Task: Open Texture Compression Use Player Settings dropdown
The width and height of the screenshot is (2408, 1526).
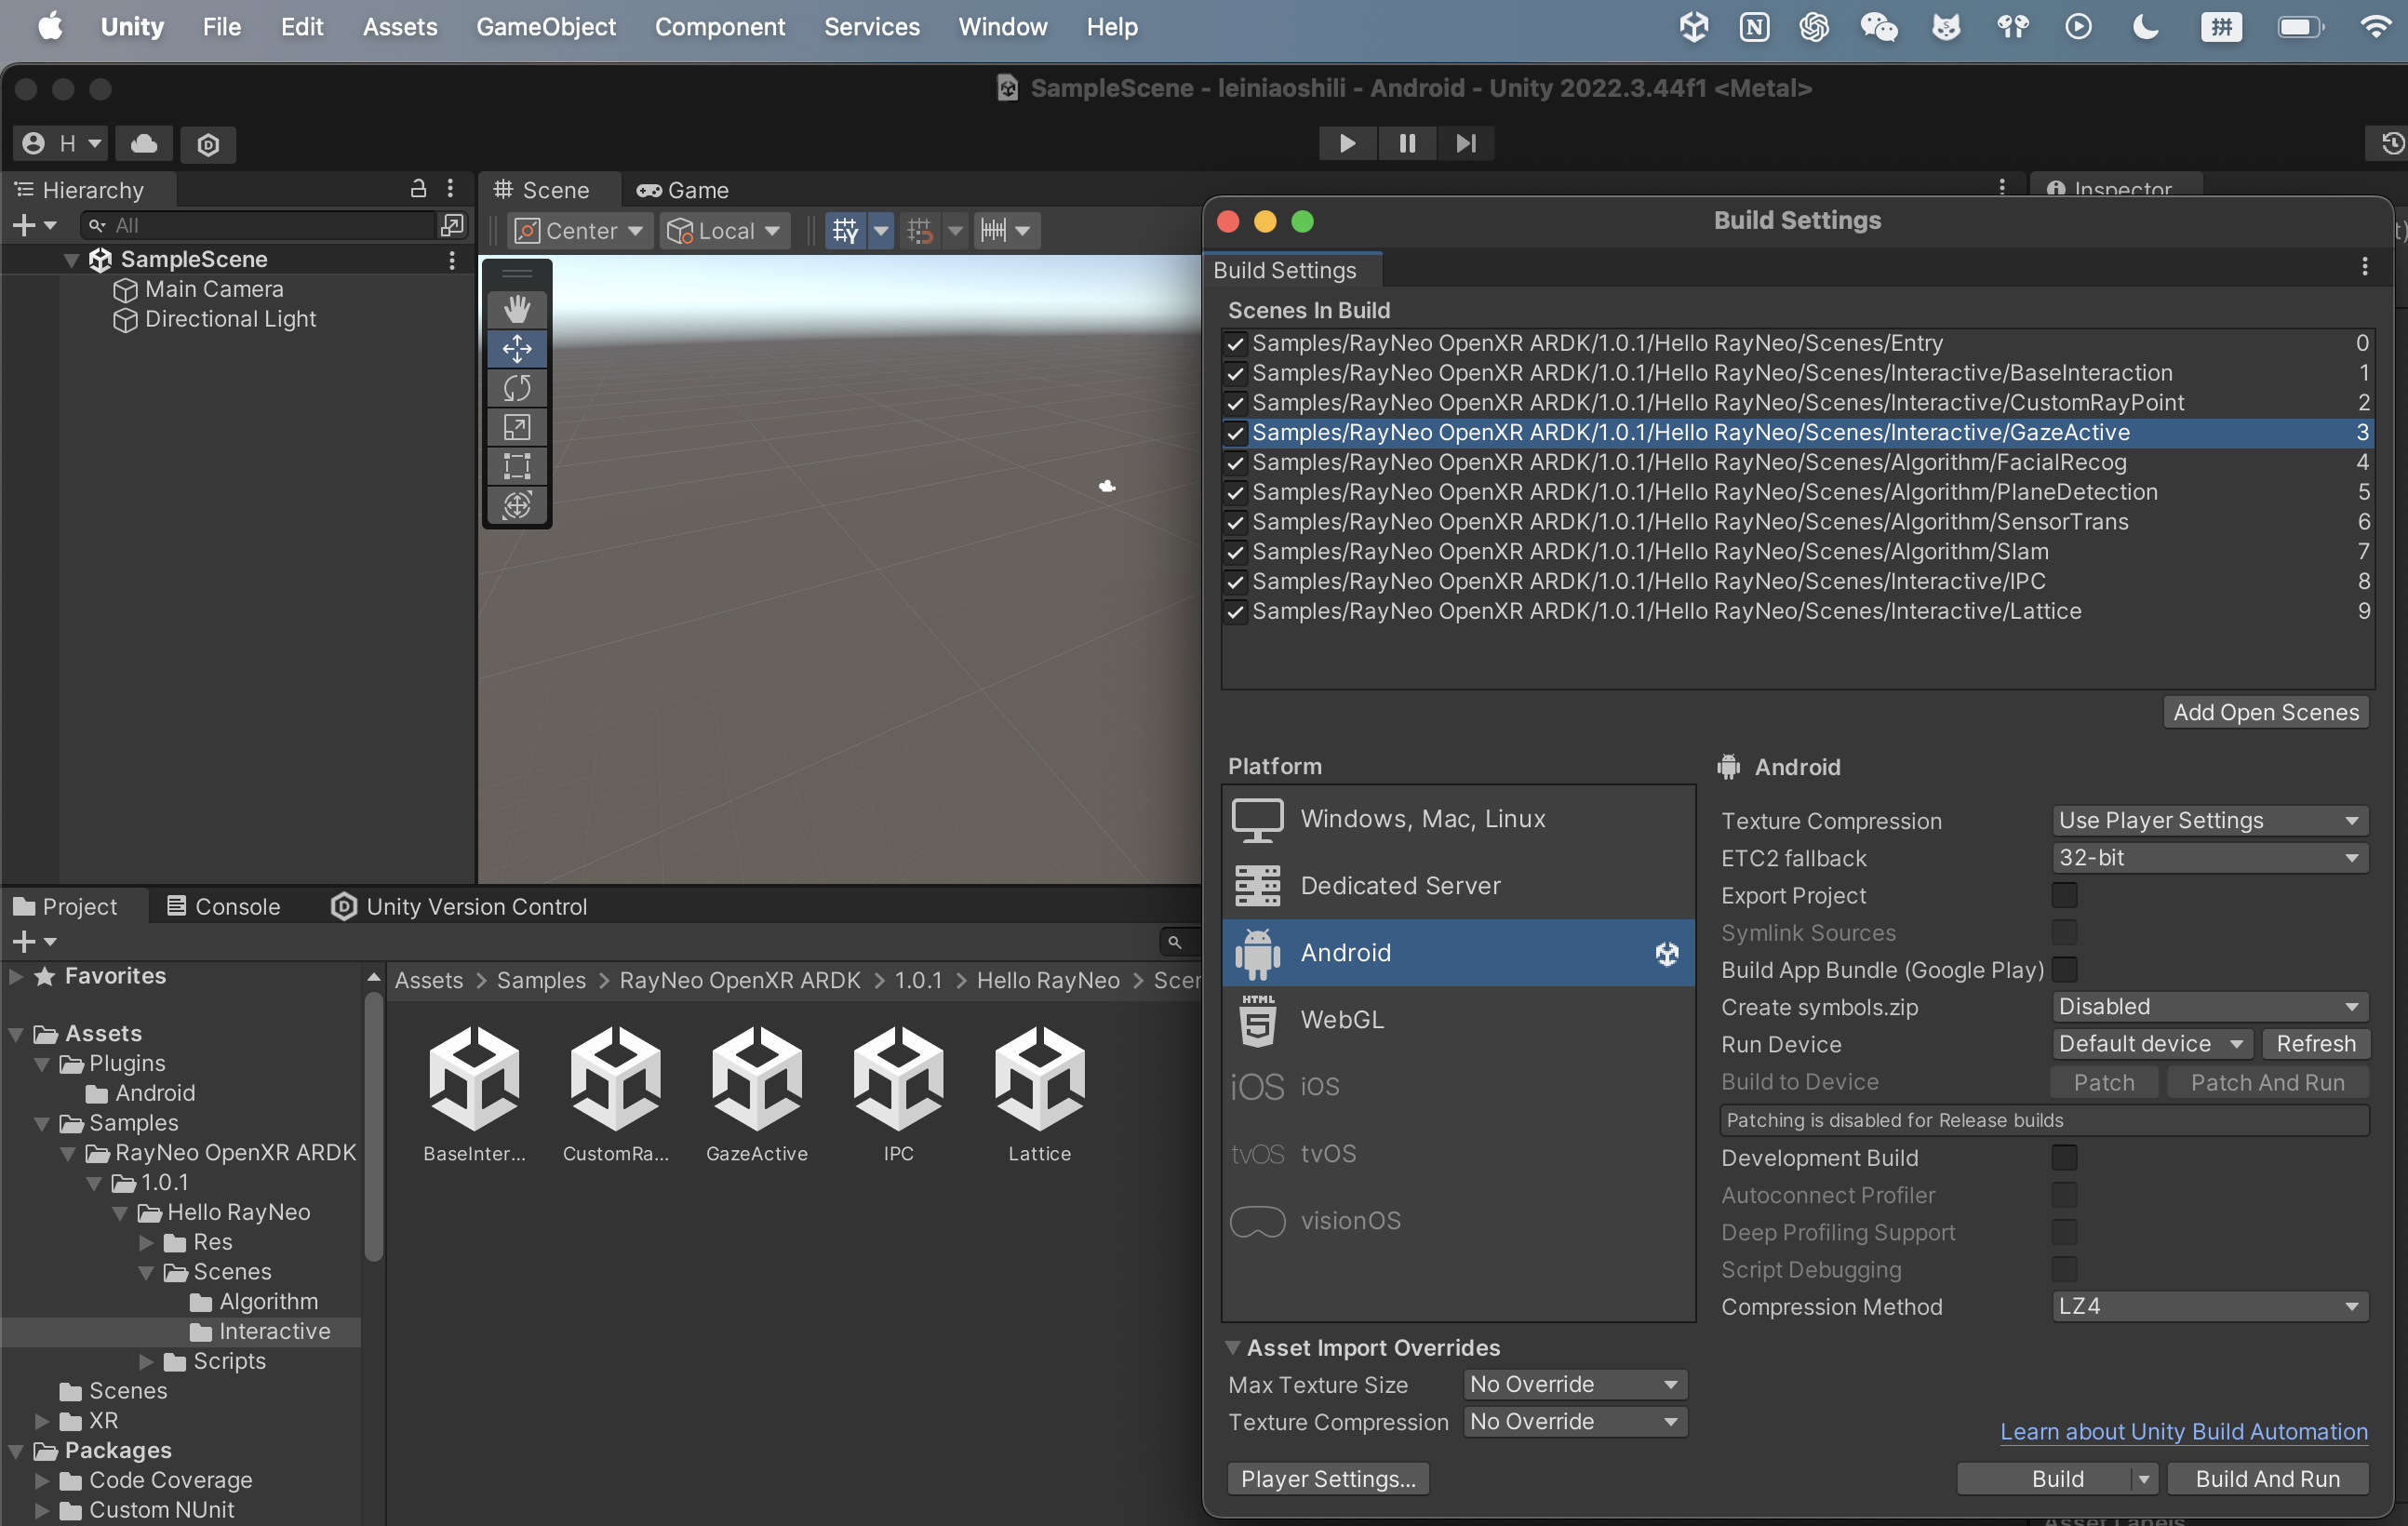Action: (x=2209, y=820)
